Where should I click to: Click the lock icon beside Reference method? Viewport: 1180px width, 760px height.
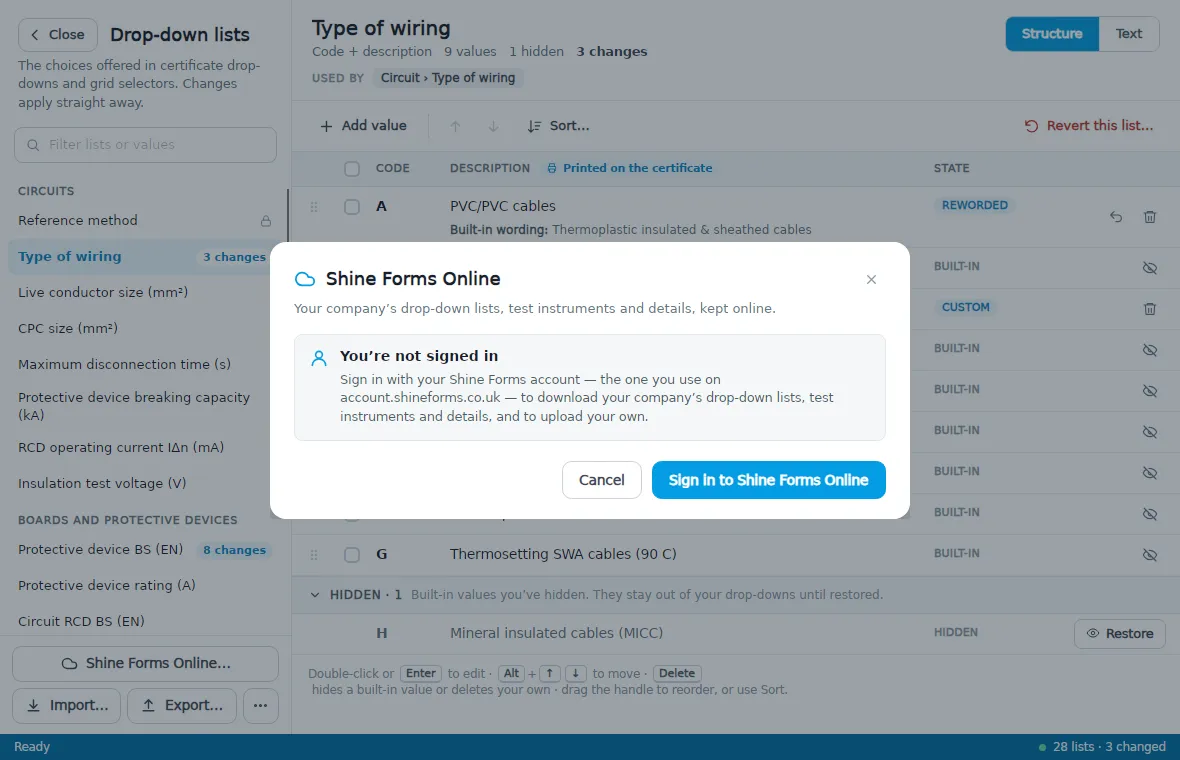[266, 221]
